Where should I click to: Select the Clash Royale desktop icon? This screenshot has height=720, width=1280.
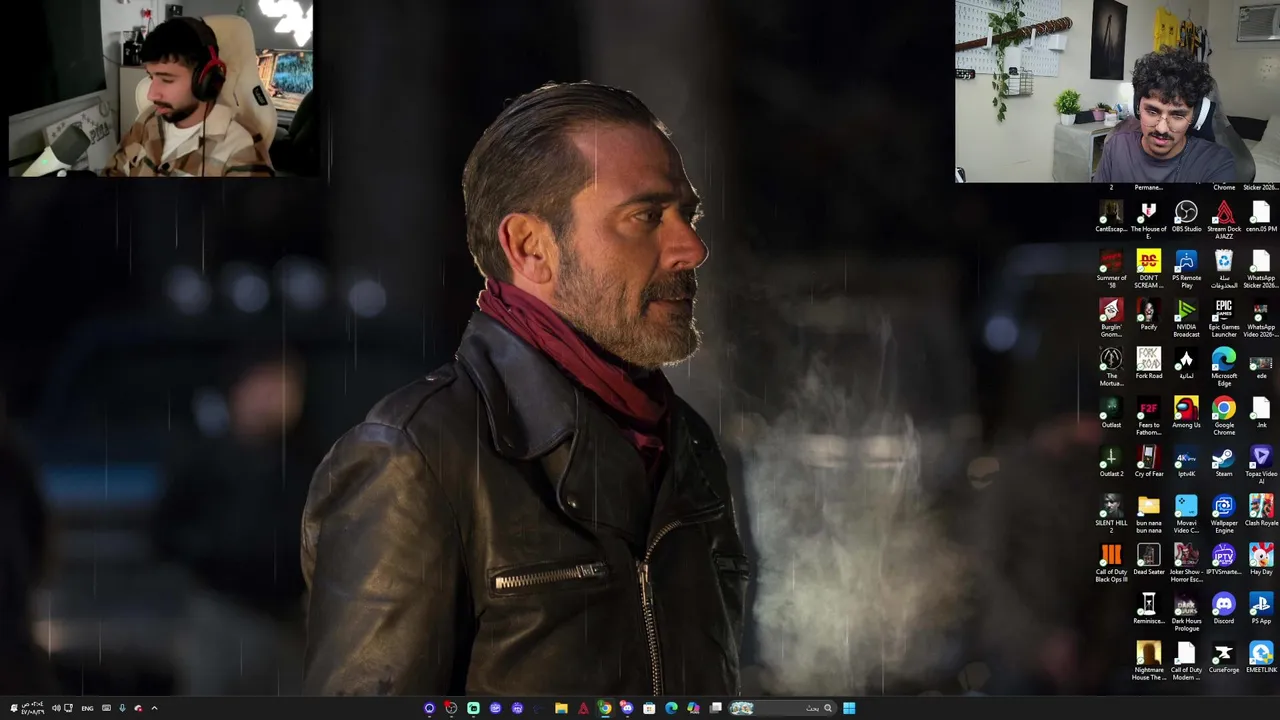(1261, 511)
